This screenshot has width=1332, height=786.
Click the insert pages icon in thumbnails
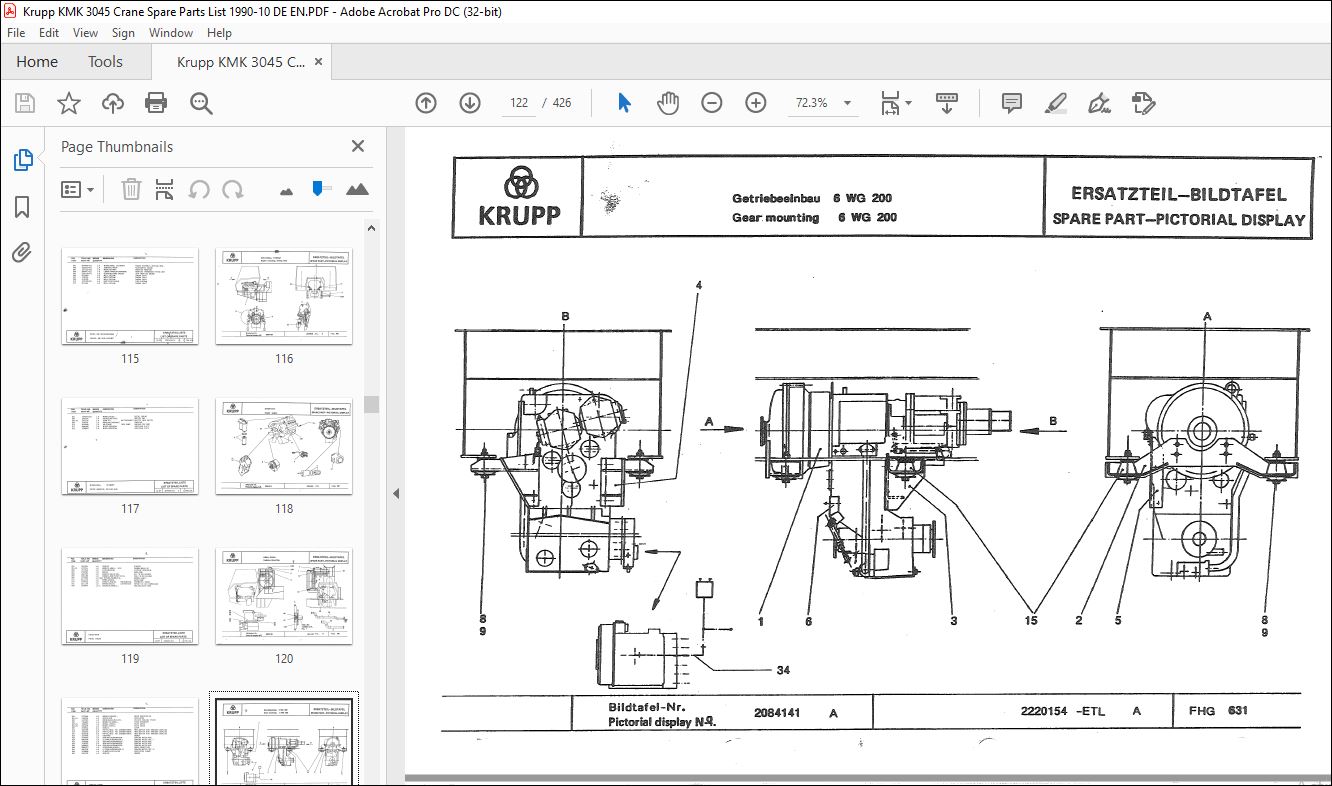pos(165,189)
